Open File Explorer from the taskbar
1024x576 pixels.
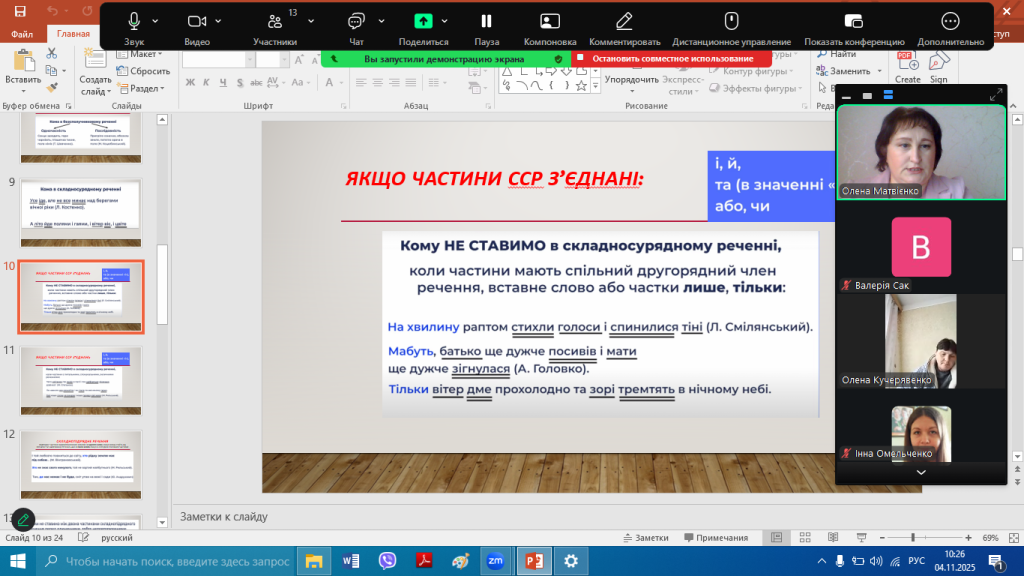[314, 561]
